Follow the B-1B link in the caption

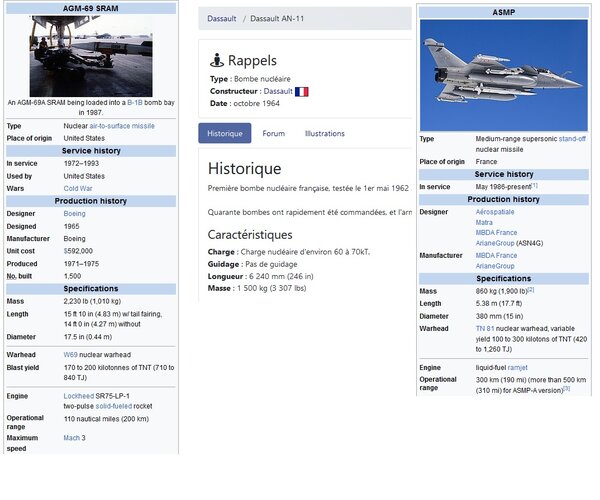[x=135, y=103]
